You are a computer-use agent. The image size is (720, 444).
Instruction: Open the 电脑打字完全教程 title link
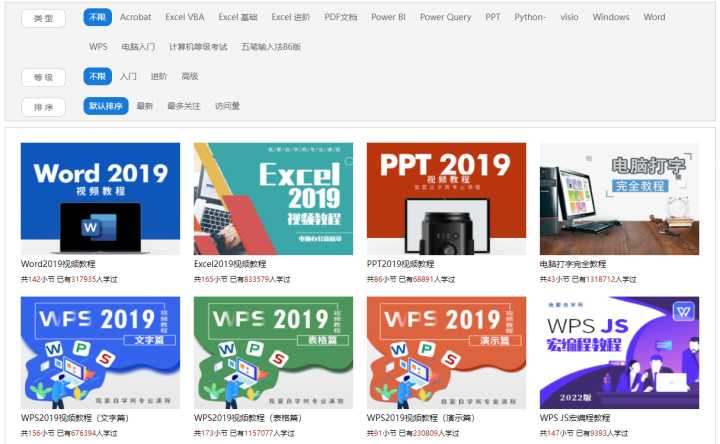tap(573, 264)
